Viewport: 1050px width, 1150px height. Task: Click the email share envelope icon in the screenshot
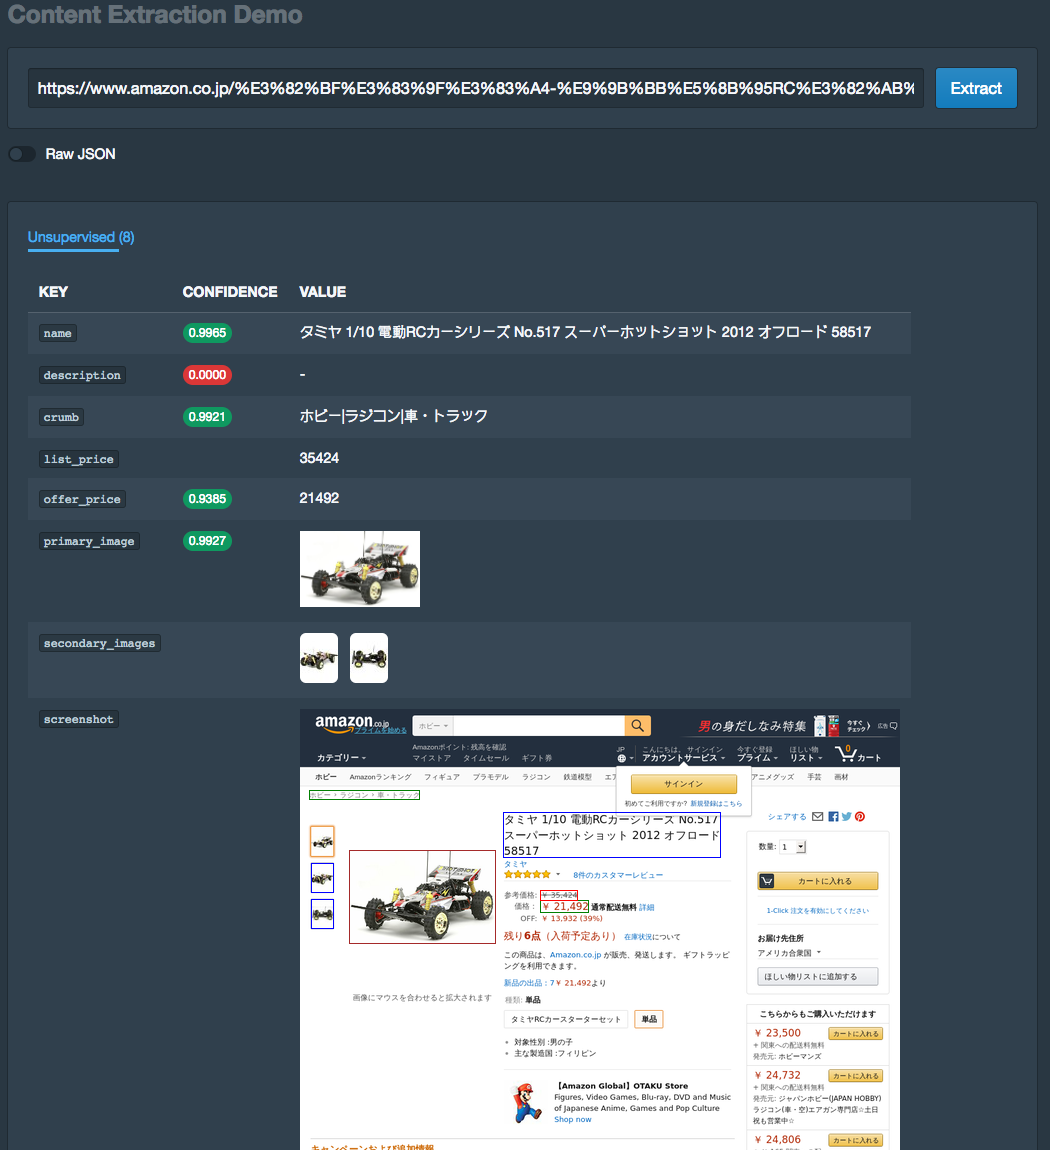[x=818, y=816]
